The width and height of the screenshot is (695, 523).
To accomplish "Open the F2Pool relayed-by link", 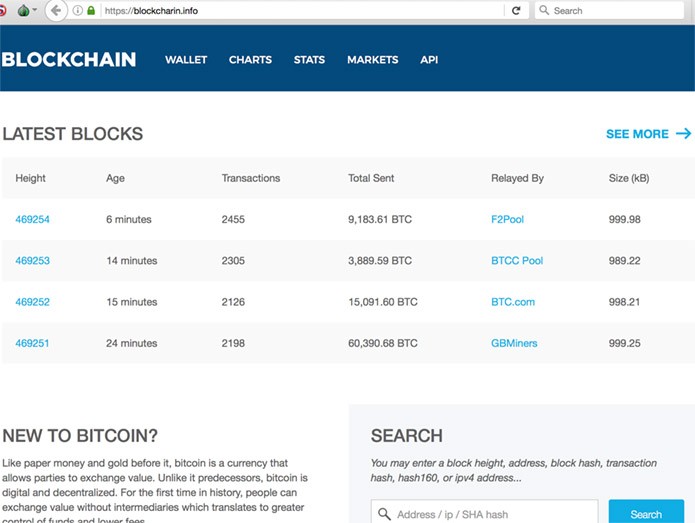I will pos(507,219).
